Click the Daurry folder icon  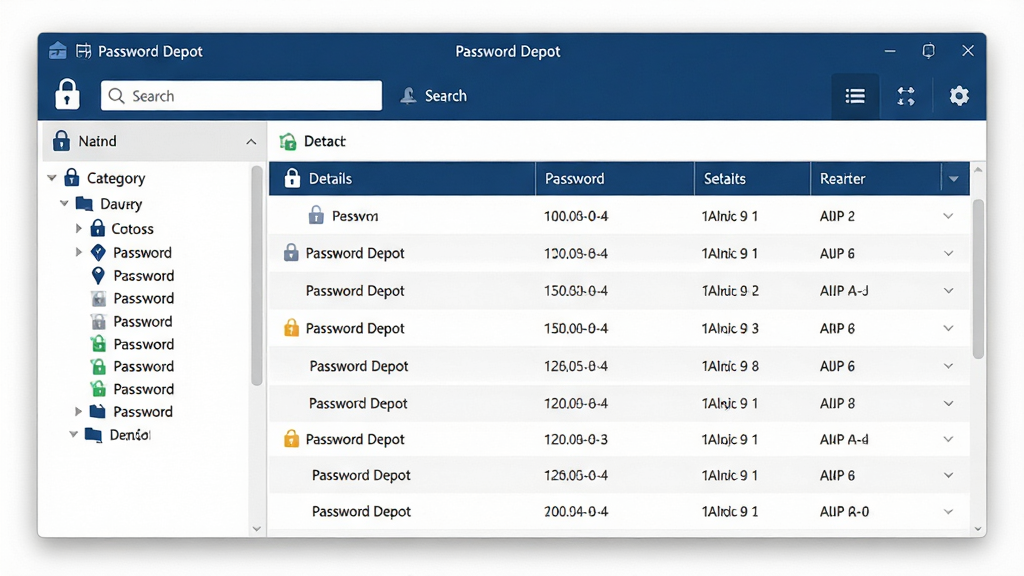click(84, 204)
